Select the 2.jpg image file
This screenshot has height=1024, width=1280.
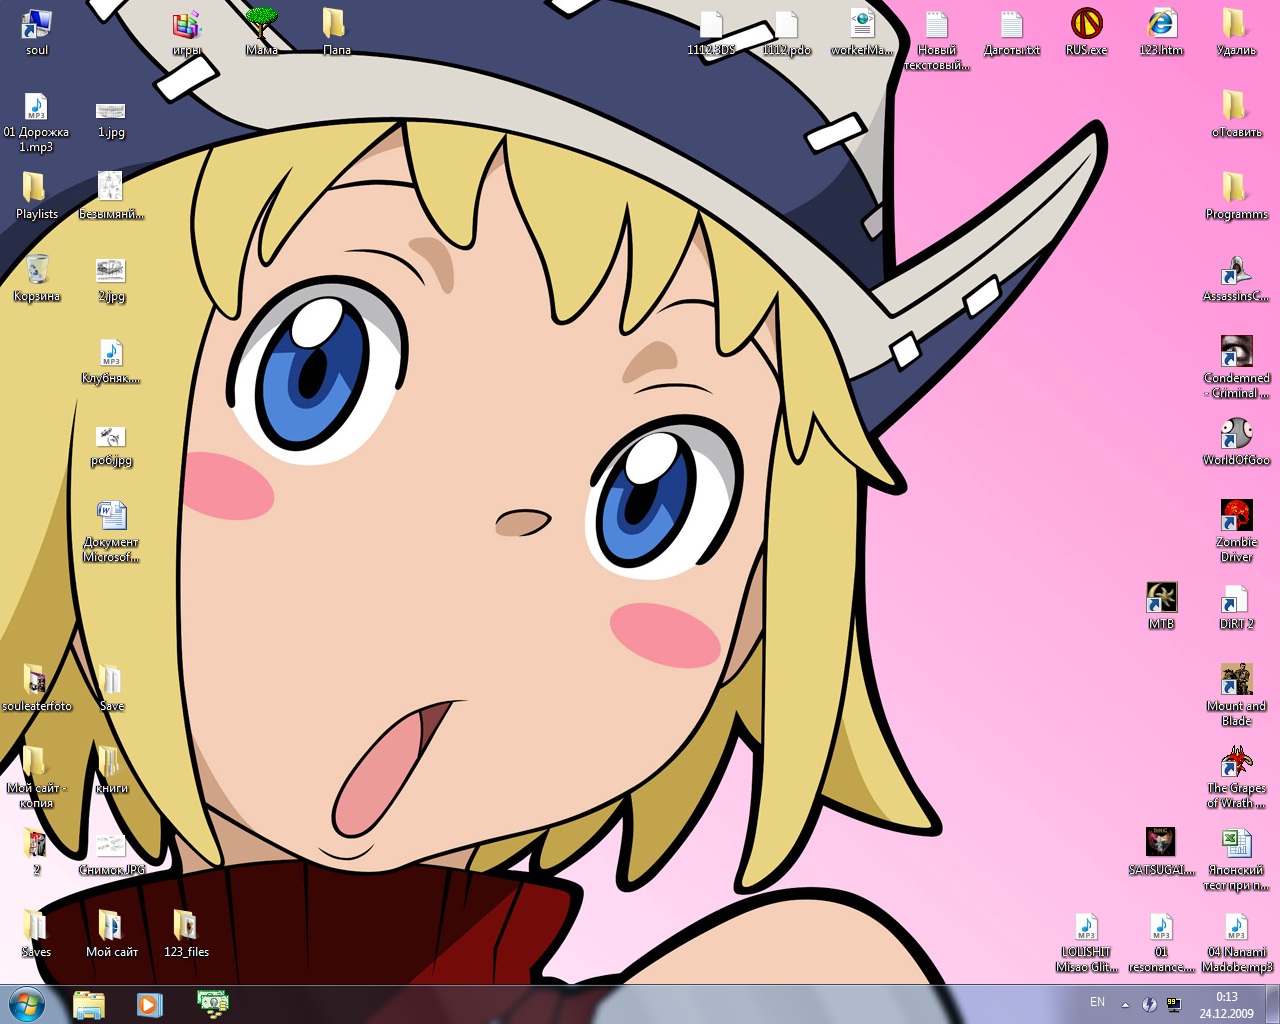pyautogui.click(x=111, y=277)
